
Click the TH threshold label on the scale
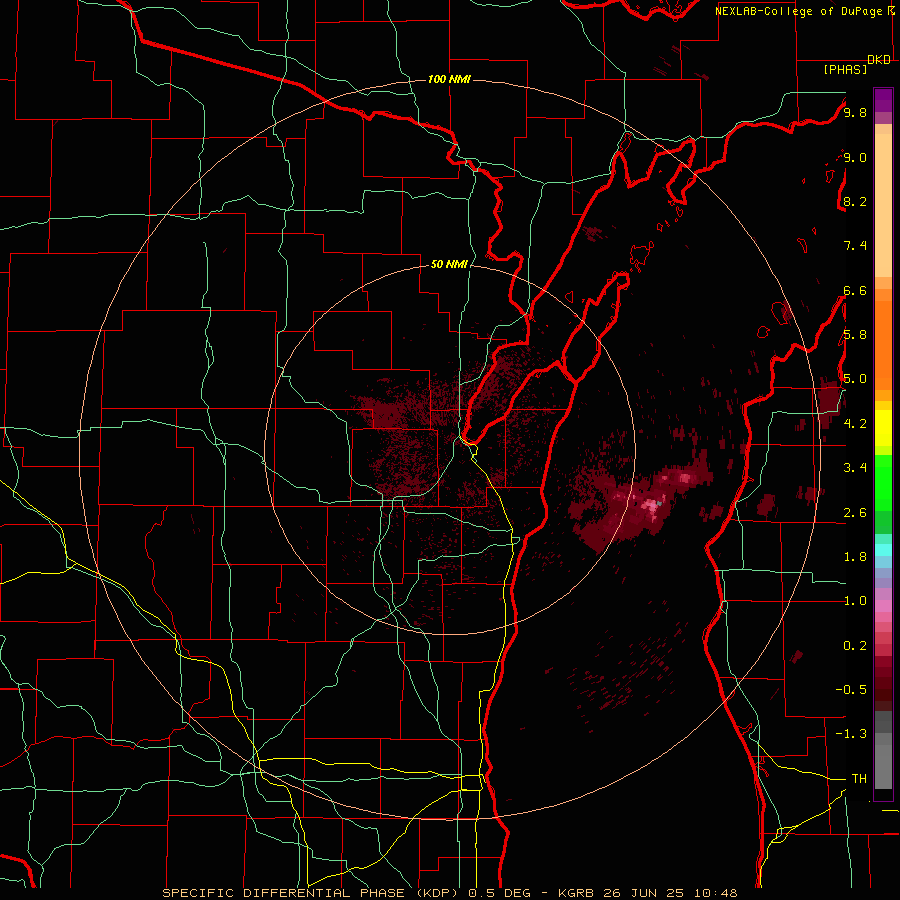click(859, 778)
